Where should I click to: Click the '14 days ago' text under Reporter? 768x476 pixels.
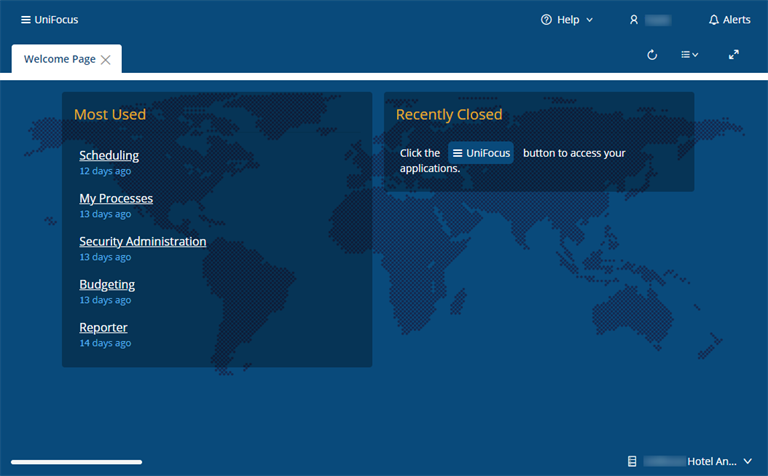coord(105,343)
